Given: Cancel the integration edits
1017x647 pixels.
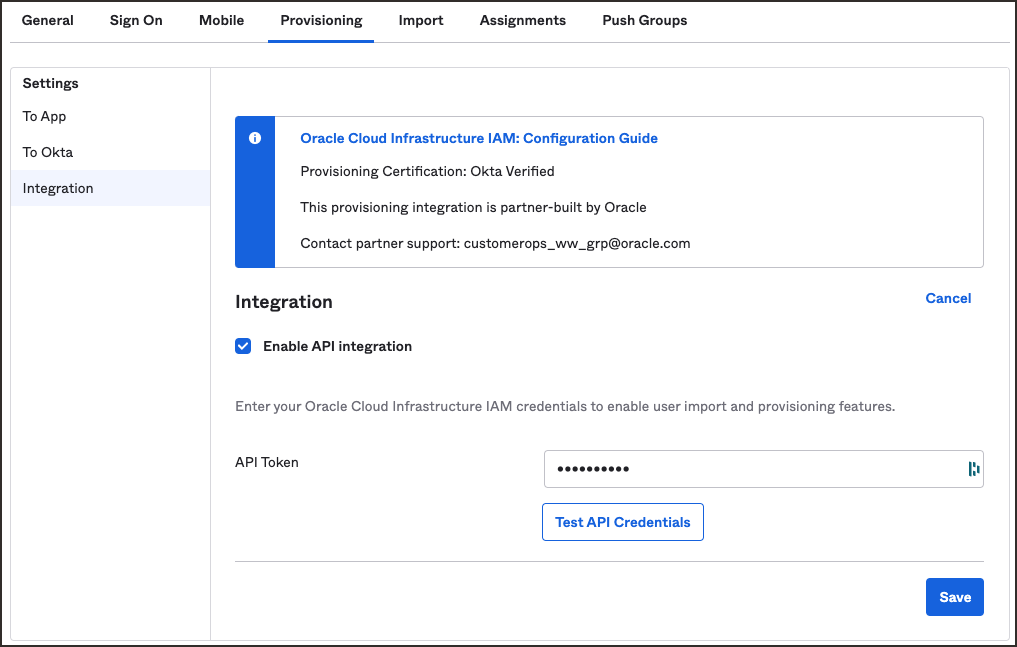Looking at the screenshot, I should 947,298.
